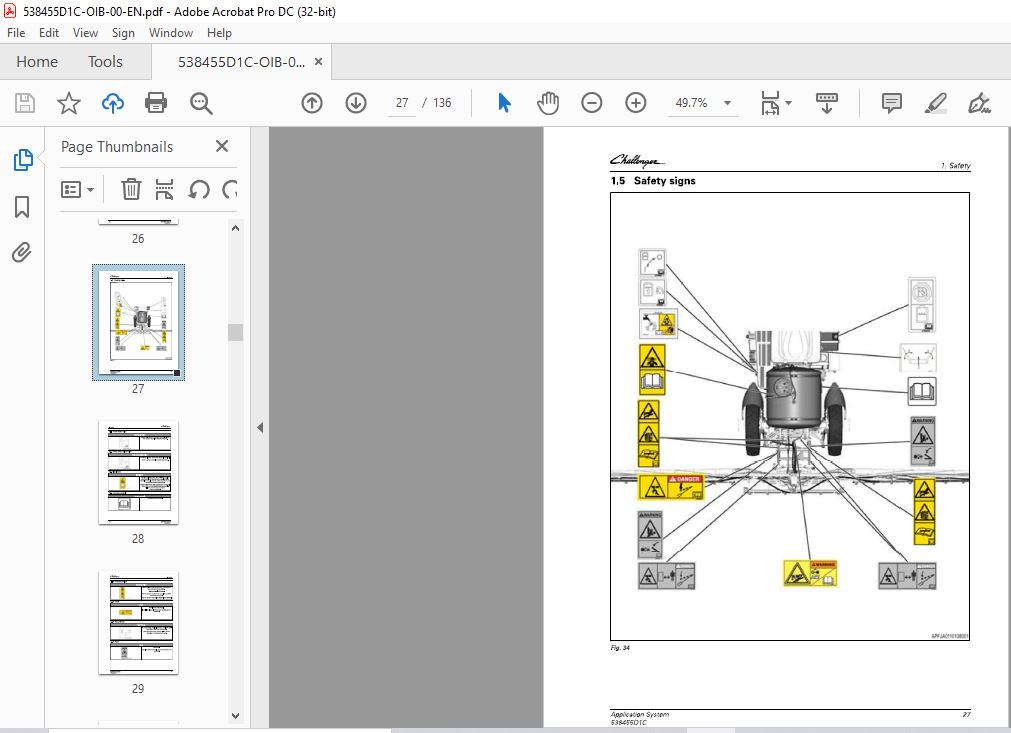Viewport: 1011px width, 733px height.
Task: Activate the Selection arrow tool
Action: pyautogui.click(x=504, y=103)
